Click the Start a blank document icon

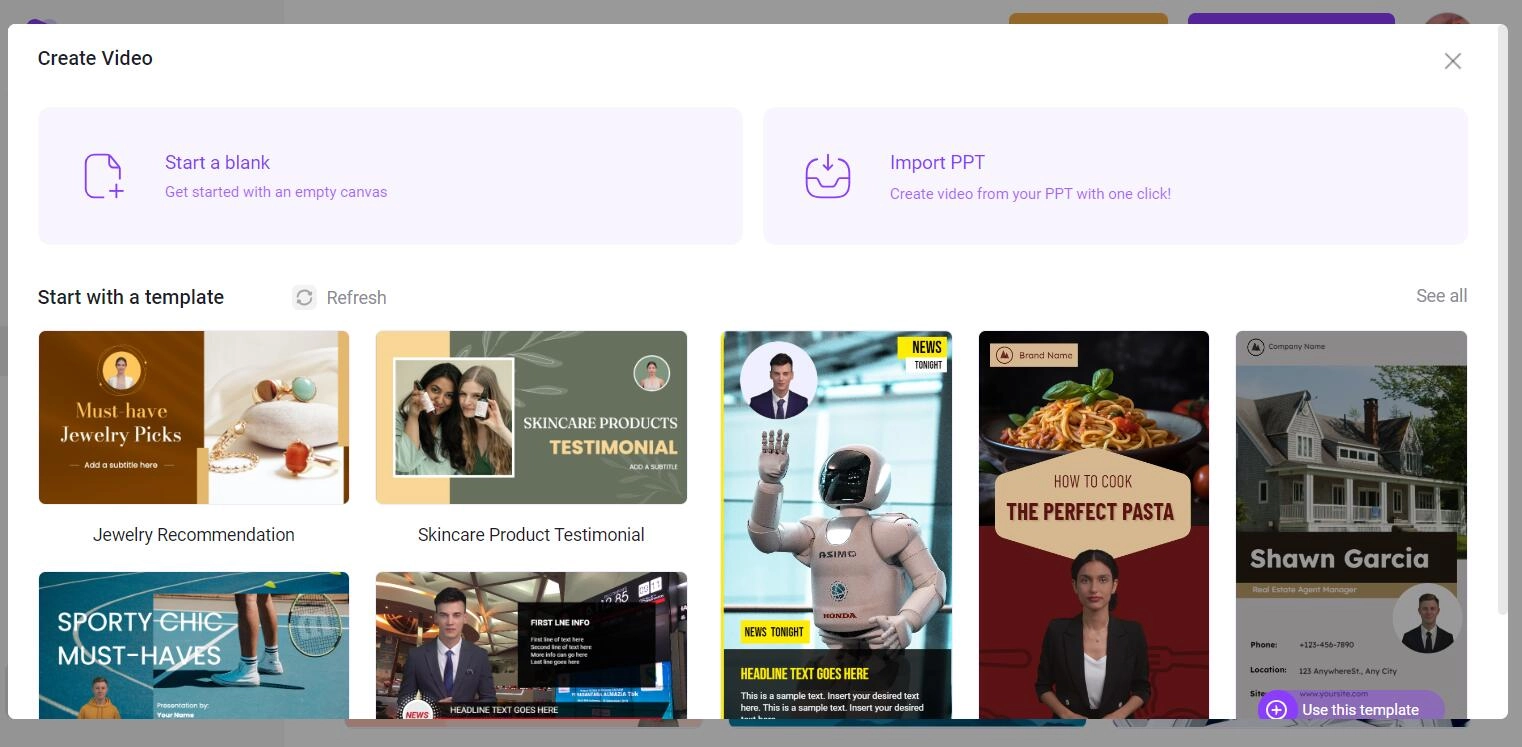click(x=104, y=176)
